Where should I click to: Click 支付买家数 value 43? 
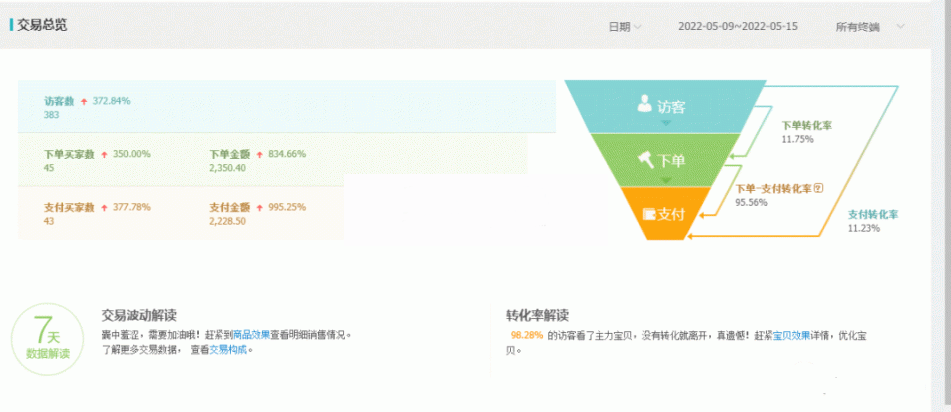pos(49,221)
